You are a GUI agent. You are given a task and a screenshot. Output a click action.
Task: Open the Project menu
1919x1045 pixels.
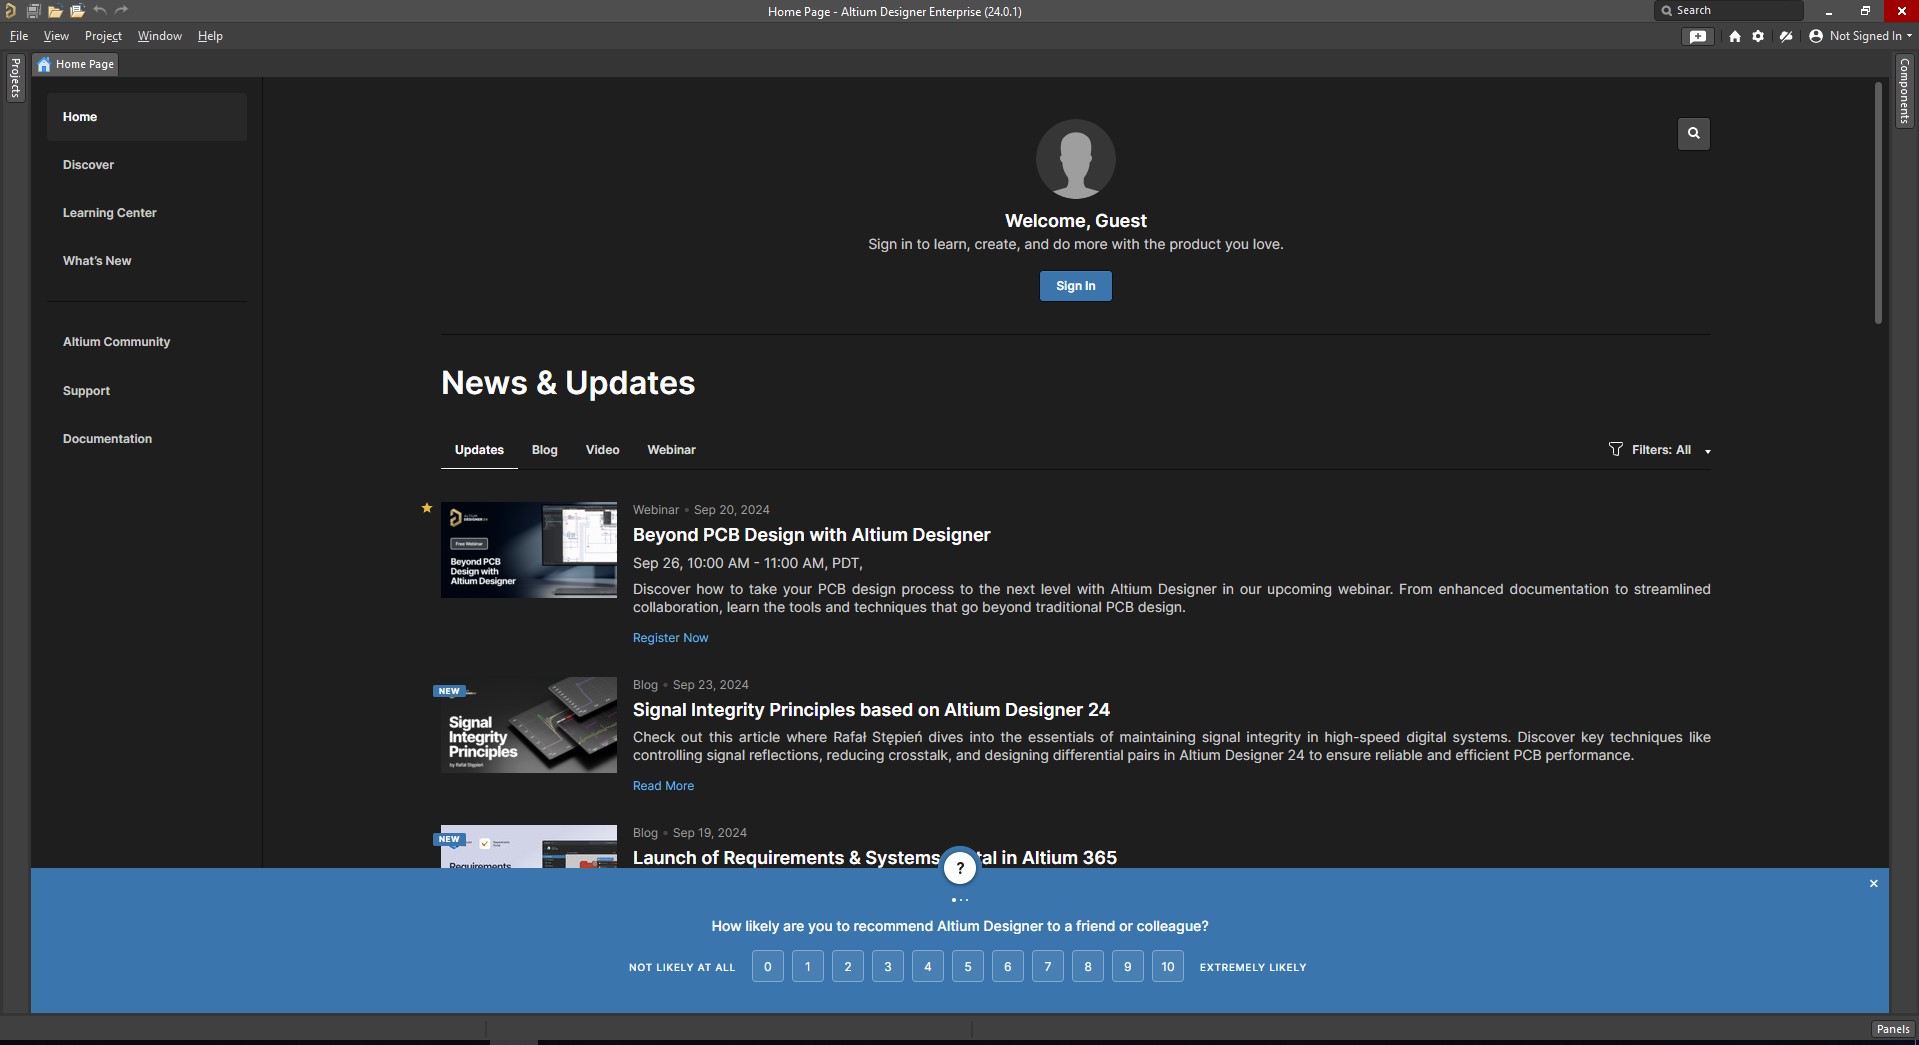click(103, 36)
